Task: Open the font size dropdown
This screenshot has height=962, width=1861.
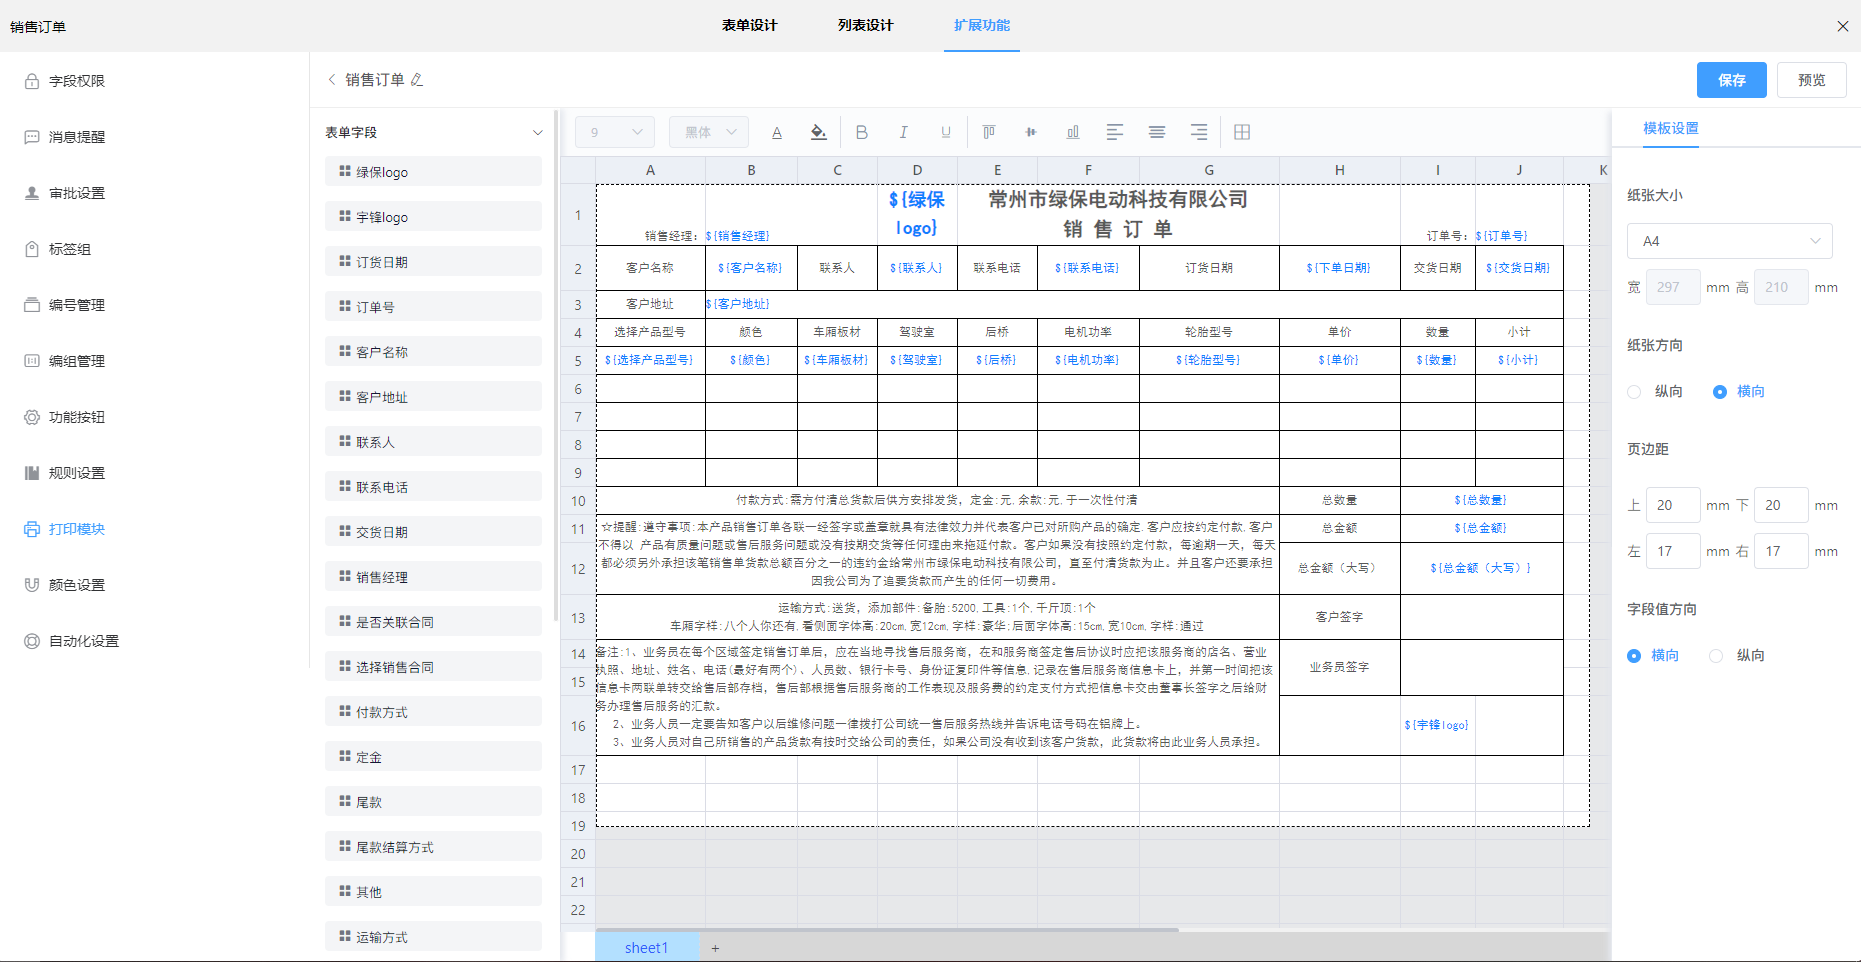Action: (x=615, y=132)
